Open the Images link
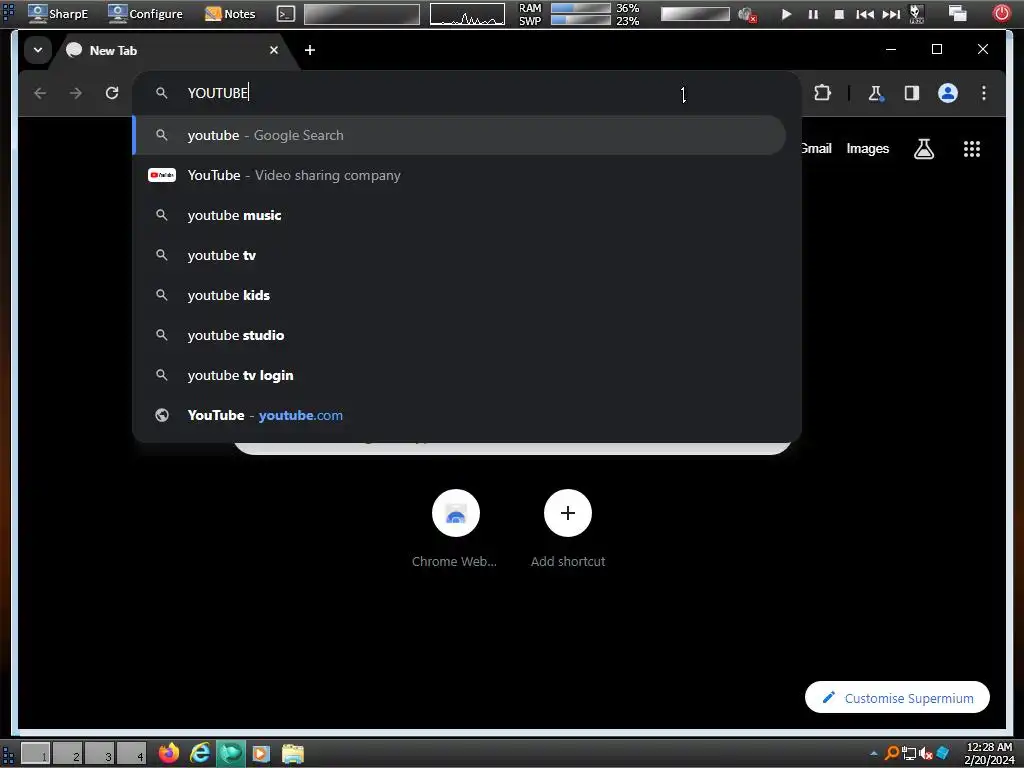1024x768 pixels. tap(867, 149)
